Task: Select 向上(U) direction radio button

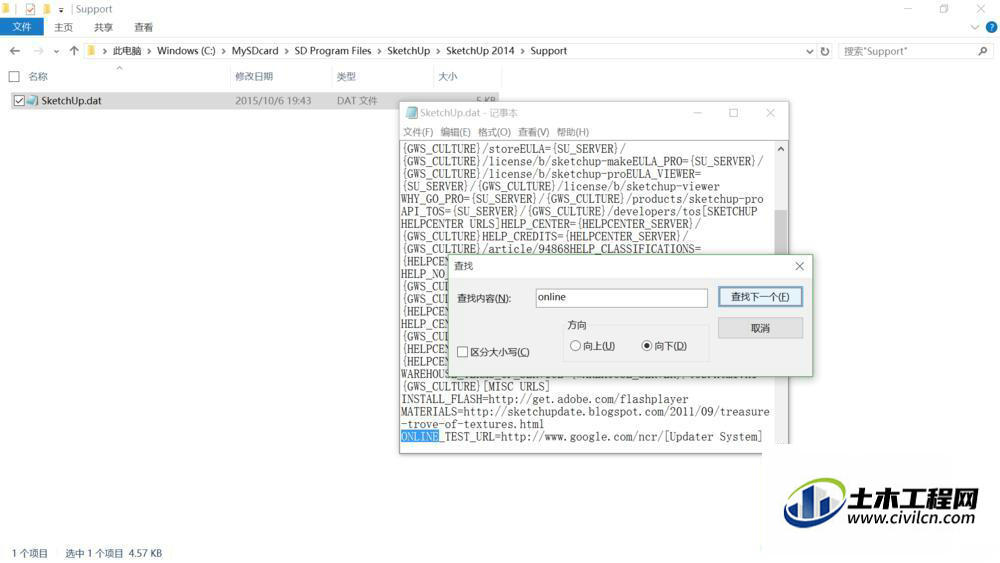Action: 575,346
